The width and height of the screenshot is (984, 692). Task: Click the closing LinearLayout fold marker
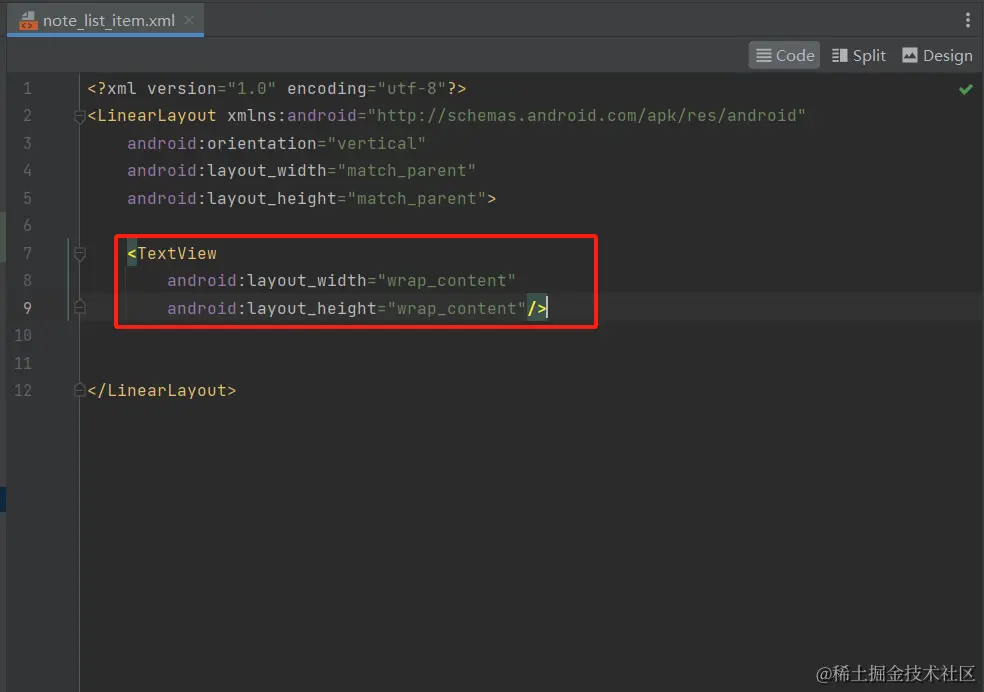tap(79, 390)
